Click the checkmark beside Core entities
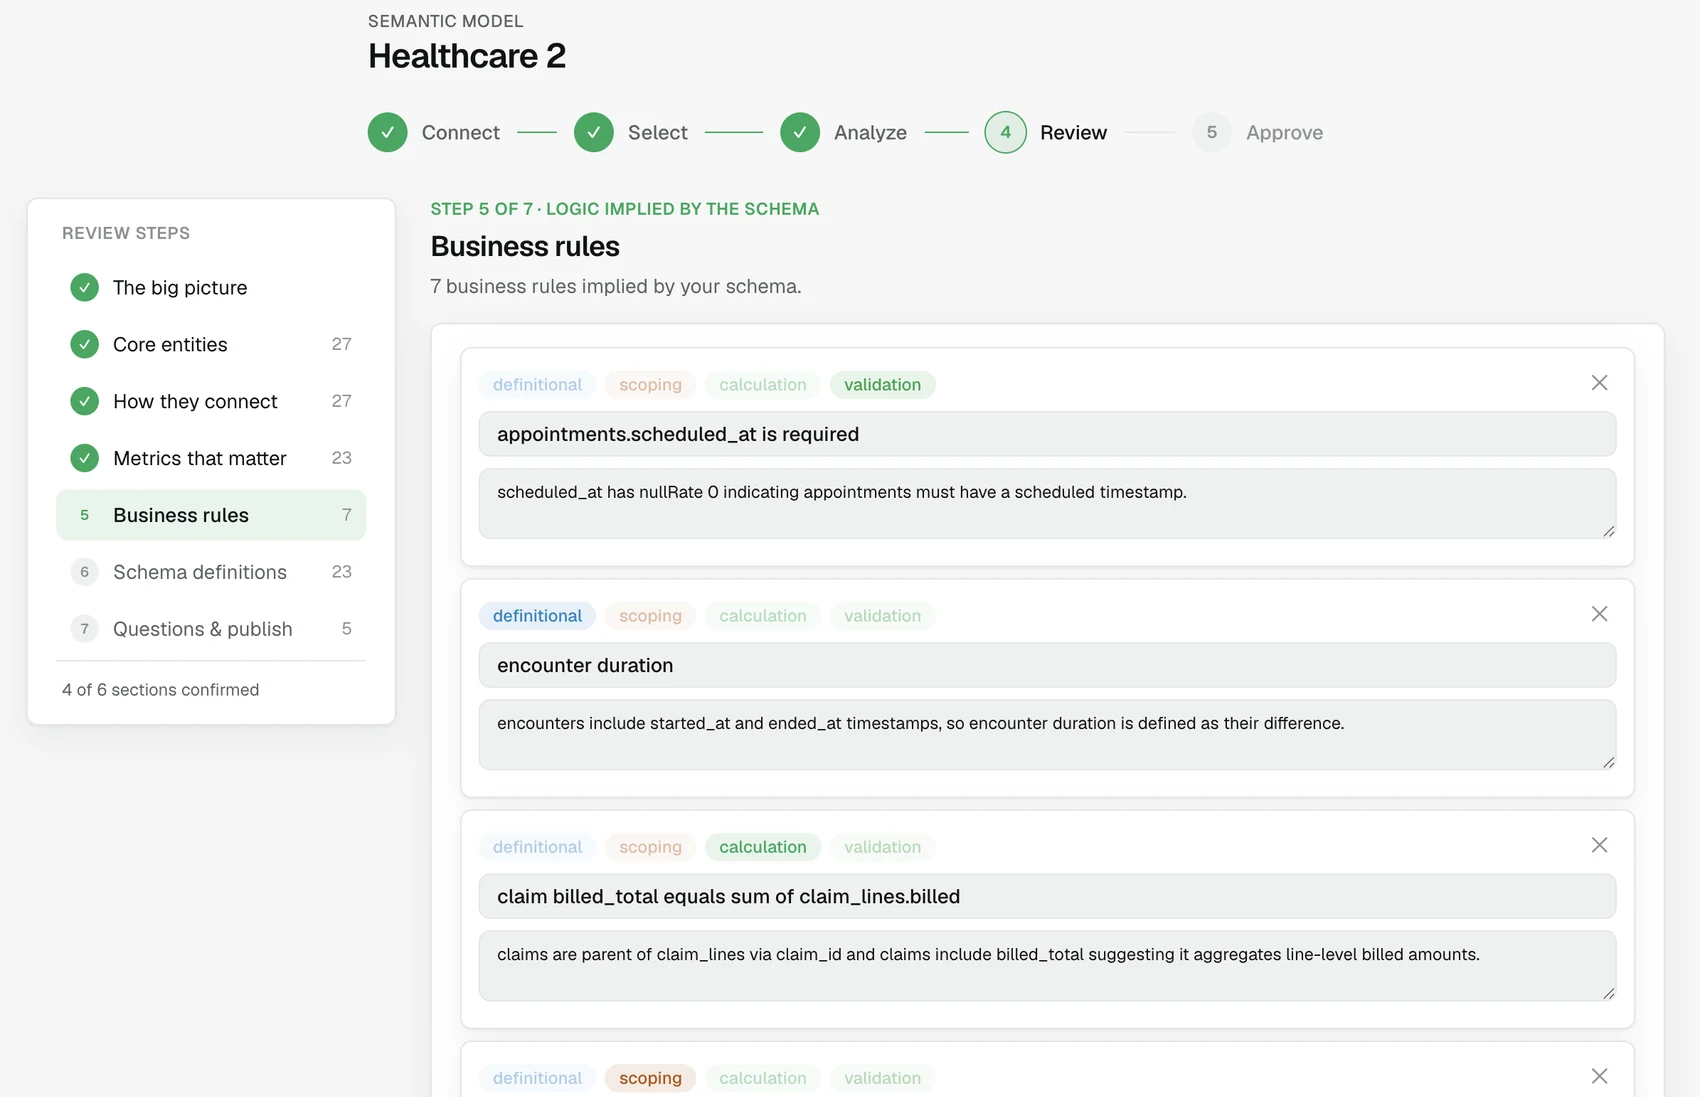The image size is (1700, 1097). (84, 345)
